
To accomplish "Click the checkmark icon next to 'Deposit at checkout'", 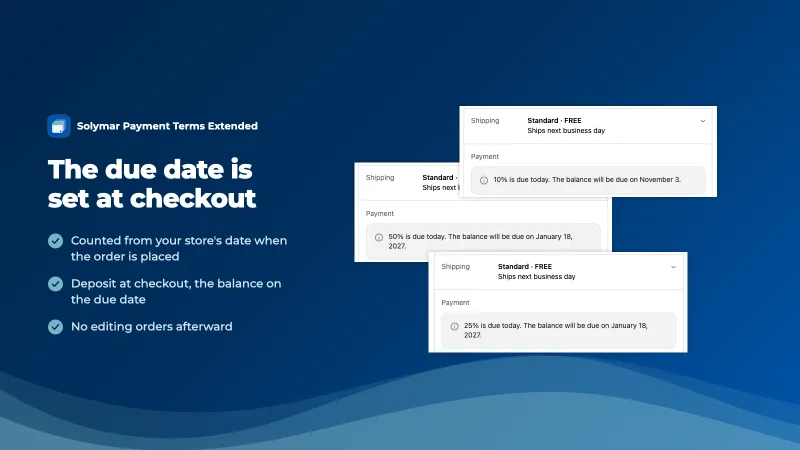I will tap(56, 284).
